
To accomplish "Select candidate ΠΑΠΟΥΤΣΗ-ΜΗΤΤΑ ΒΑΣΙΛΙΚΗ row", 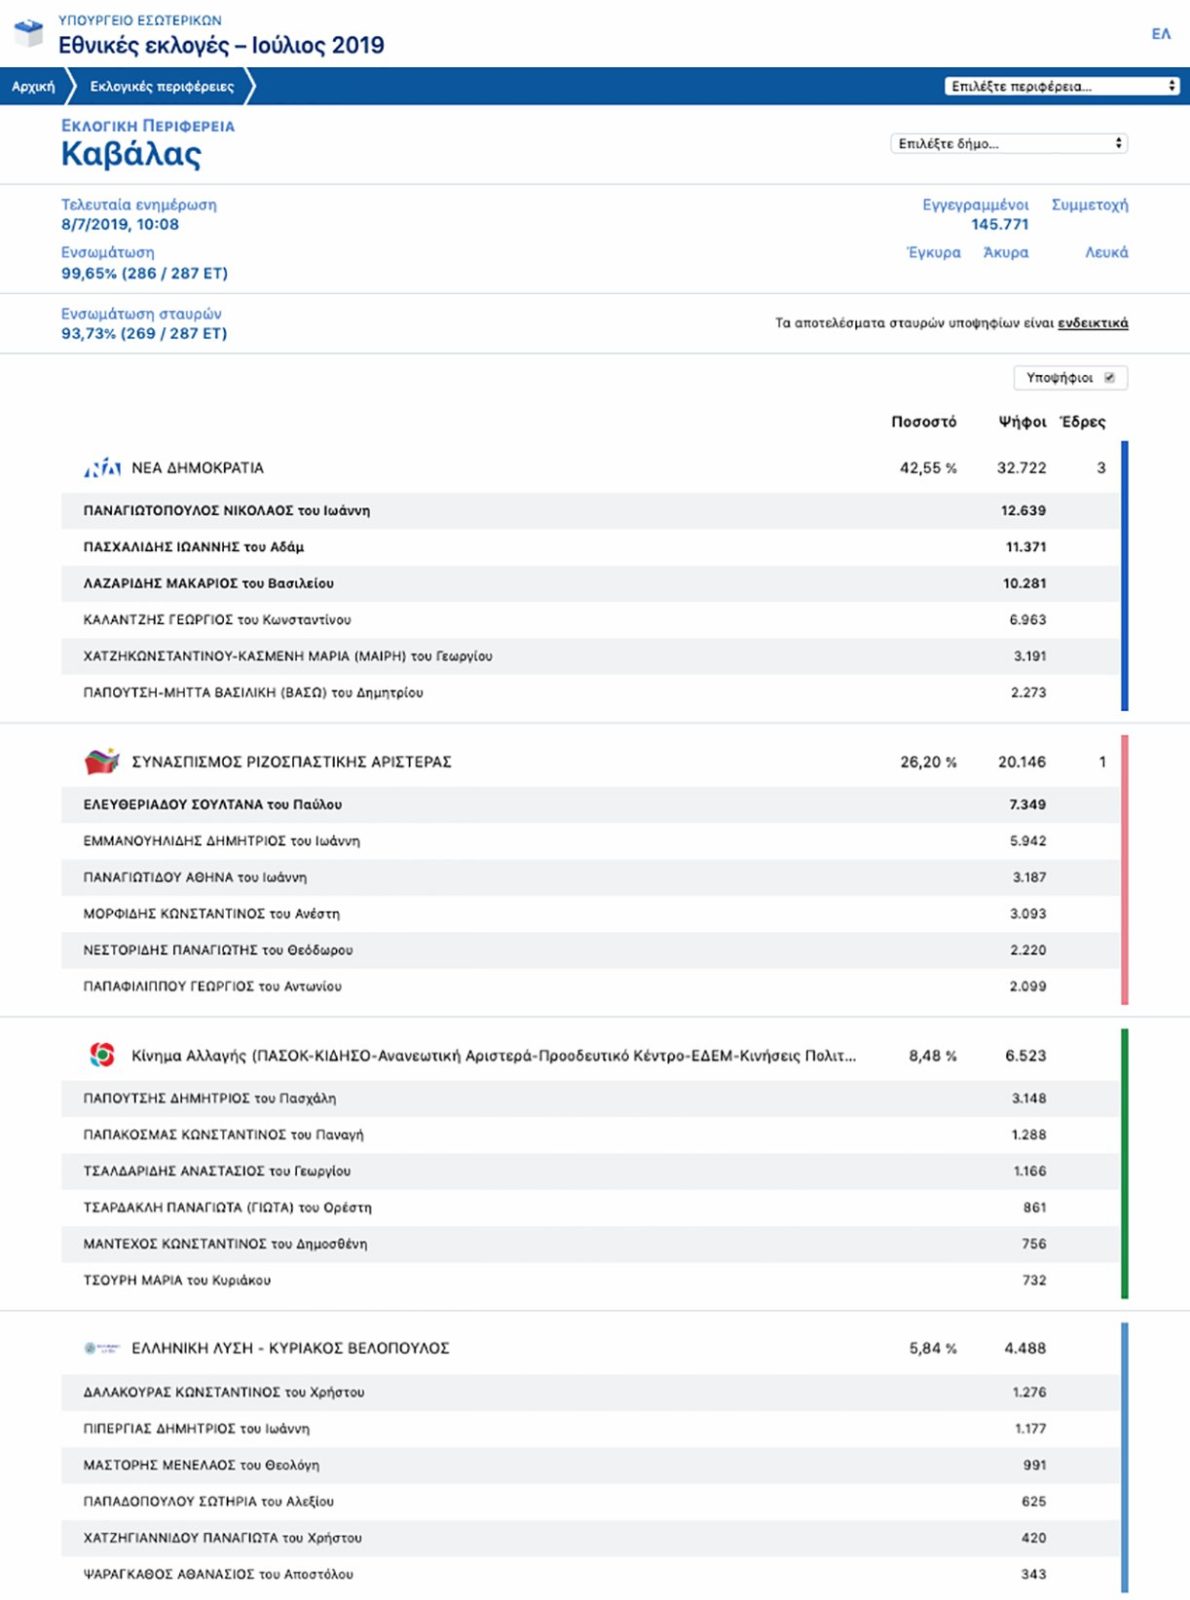I will pyautogui.click(x=590, y=692).
